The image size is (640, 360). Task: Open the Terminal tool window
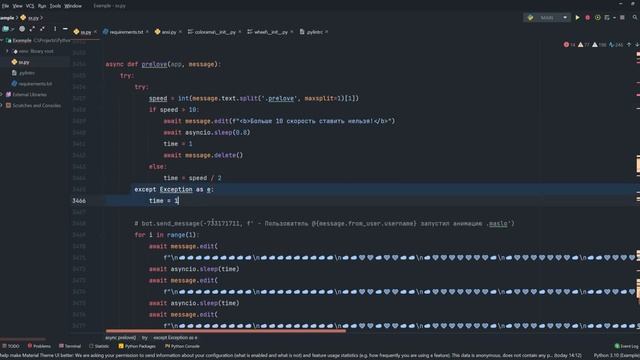(x=70, y=346)
